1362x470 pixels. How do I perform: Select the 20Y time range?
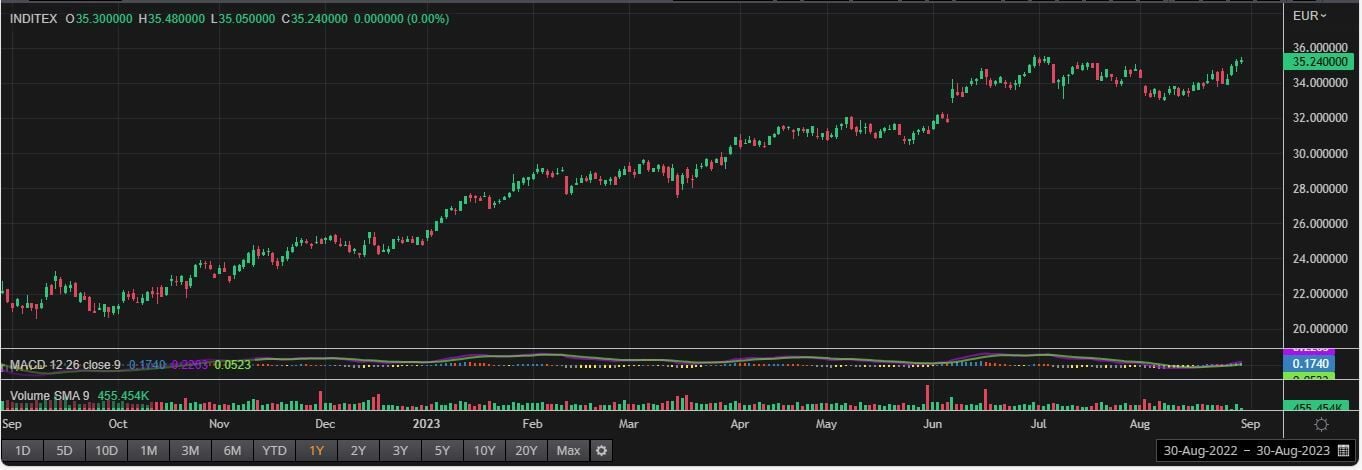(526, 451)
